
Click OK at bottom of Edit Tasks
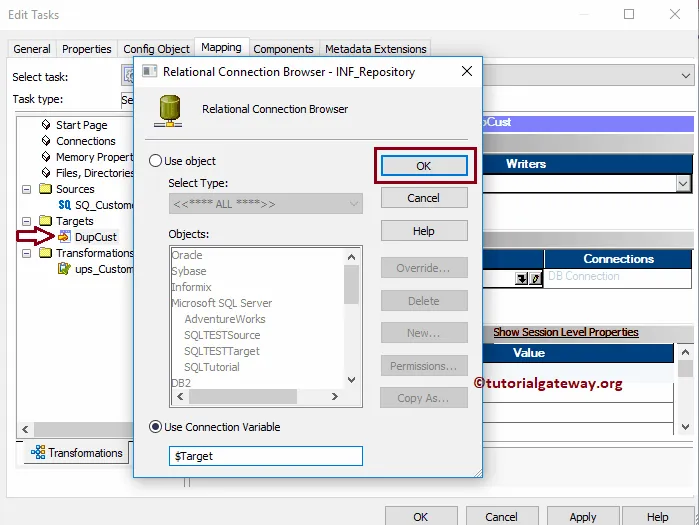(421, 516)
